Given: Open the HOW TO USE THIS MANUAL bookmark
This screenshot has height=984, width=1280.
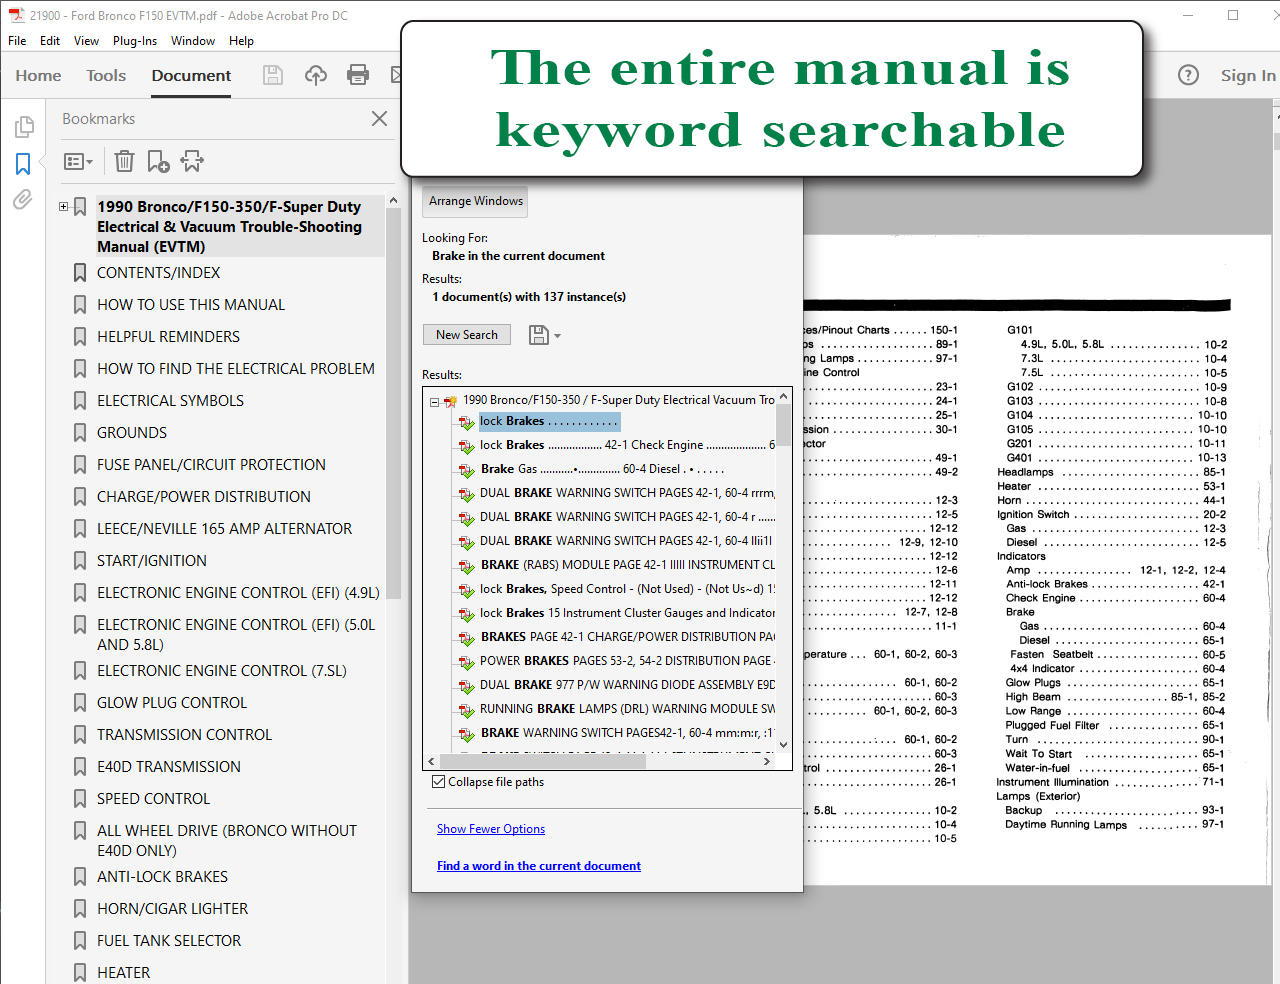Looking at the screenshot, I should pyautogui.click(x=190, y=305).
